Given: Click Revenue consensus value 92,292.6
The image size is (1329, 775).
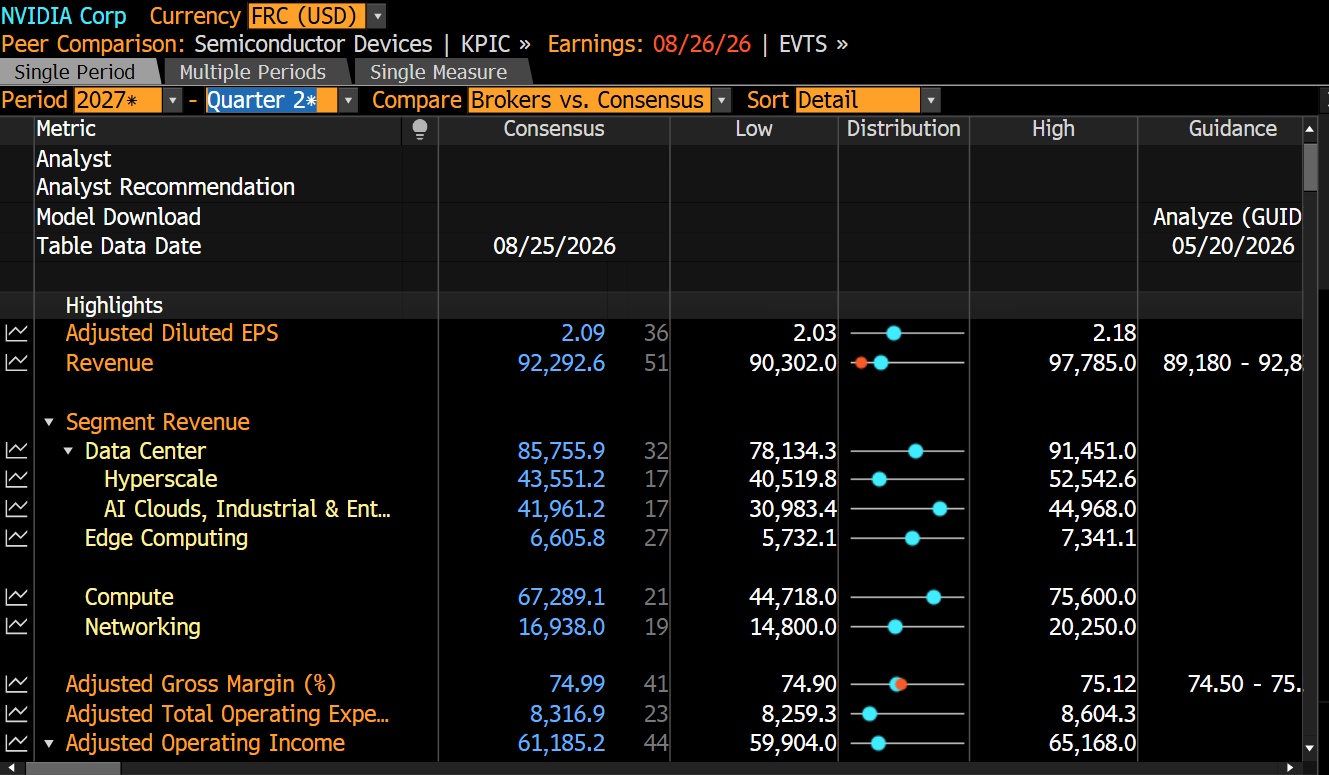Looking at the screenshot, I should tap(561, 363).
